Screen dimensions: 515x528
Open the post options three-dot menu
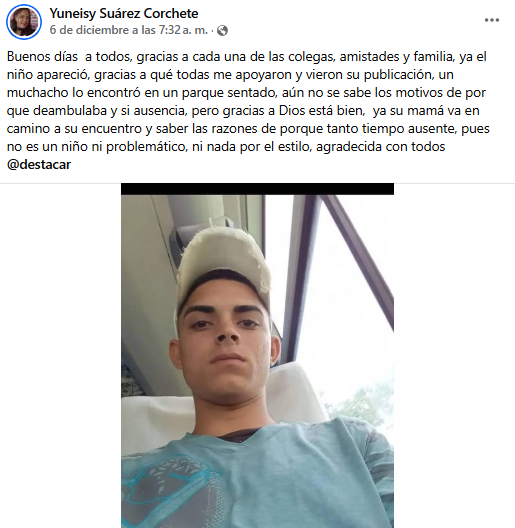coord(491,20)
